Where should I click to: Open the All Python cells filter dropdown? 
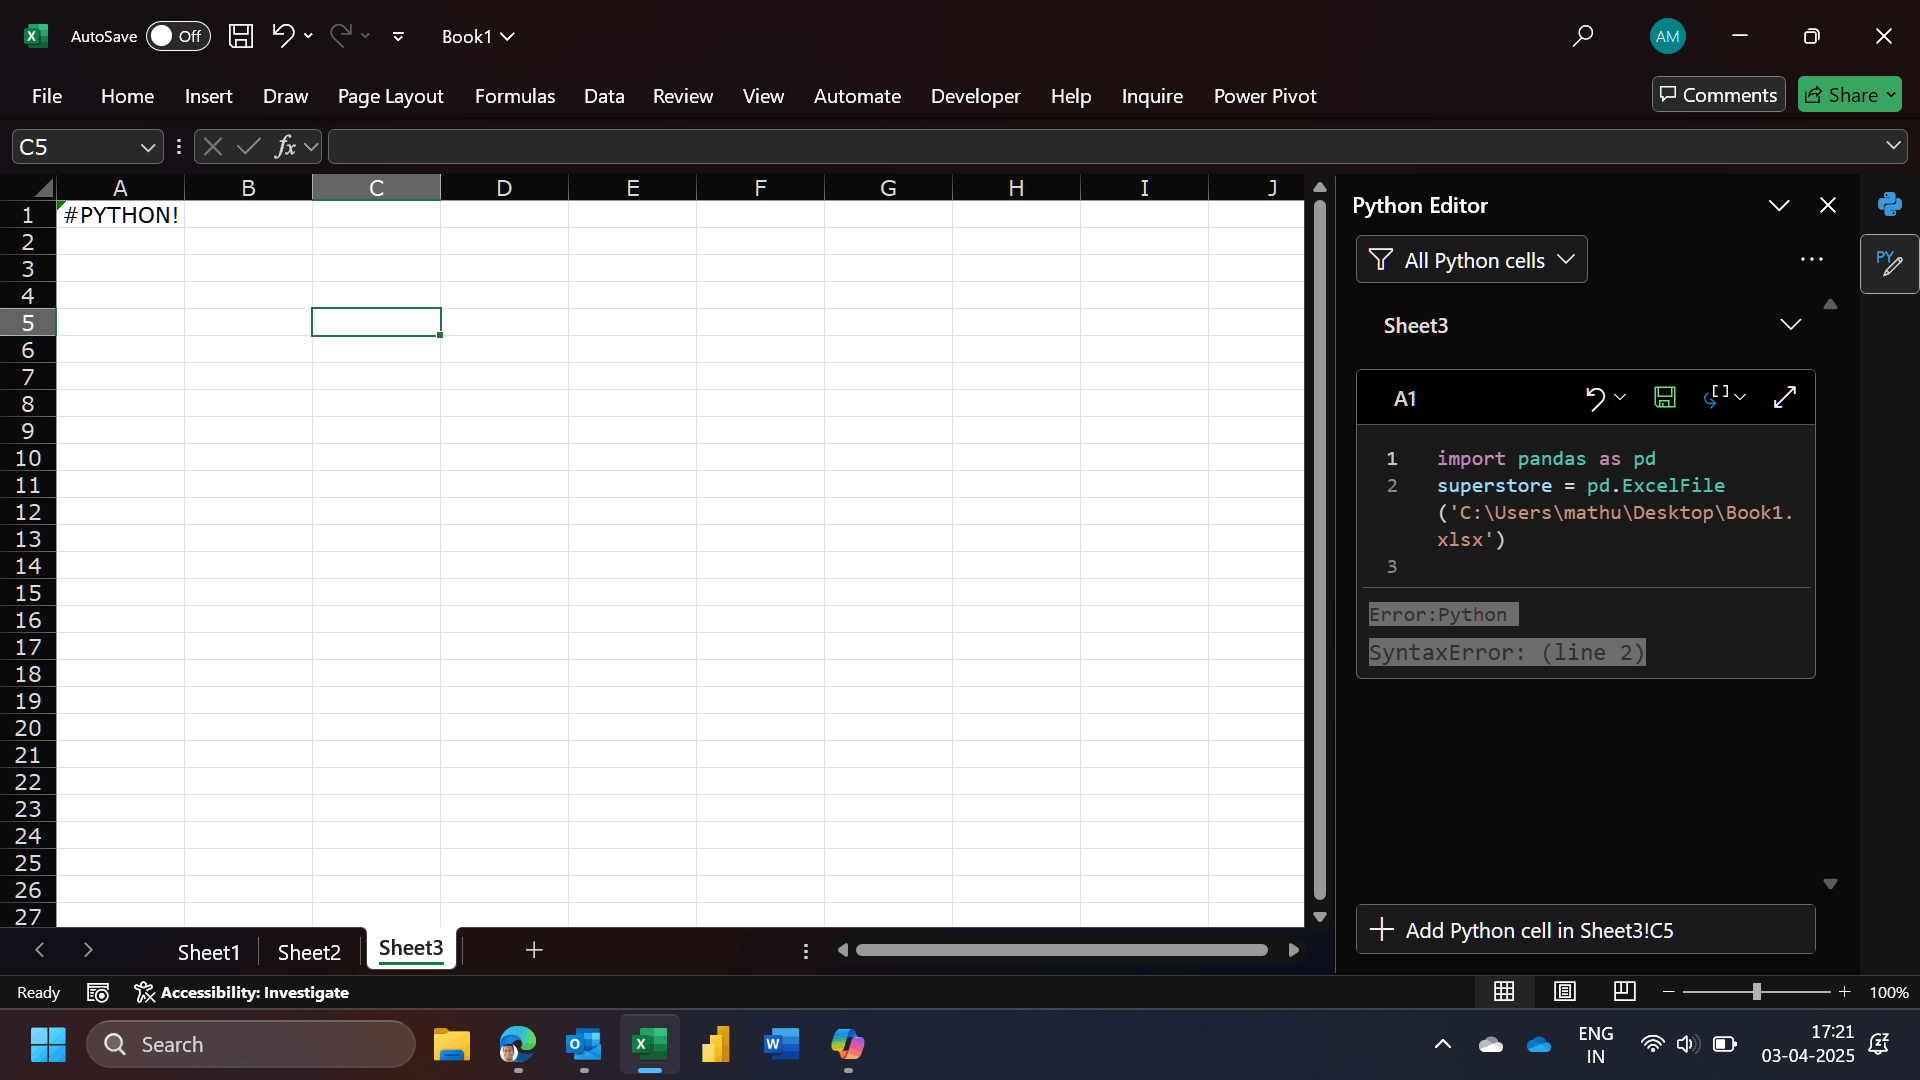tap(1471, 259)
